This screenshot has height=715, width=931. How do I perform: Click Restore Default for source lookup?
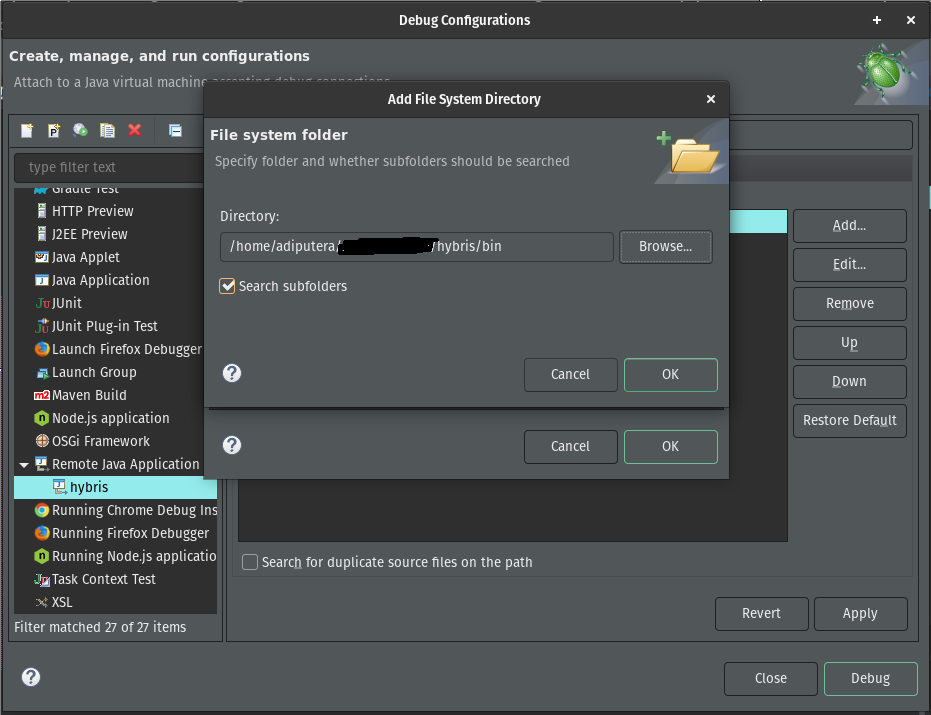click(x=849, y=421)
